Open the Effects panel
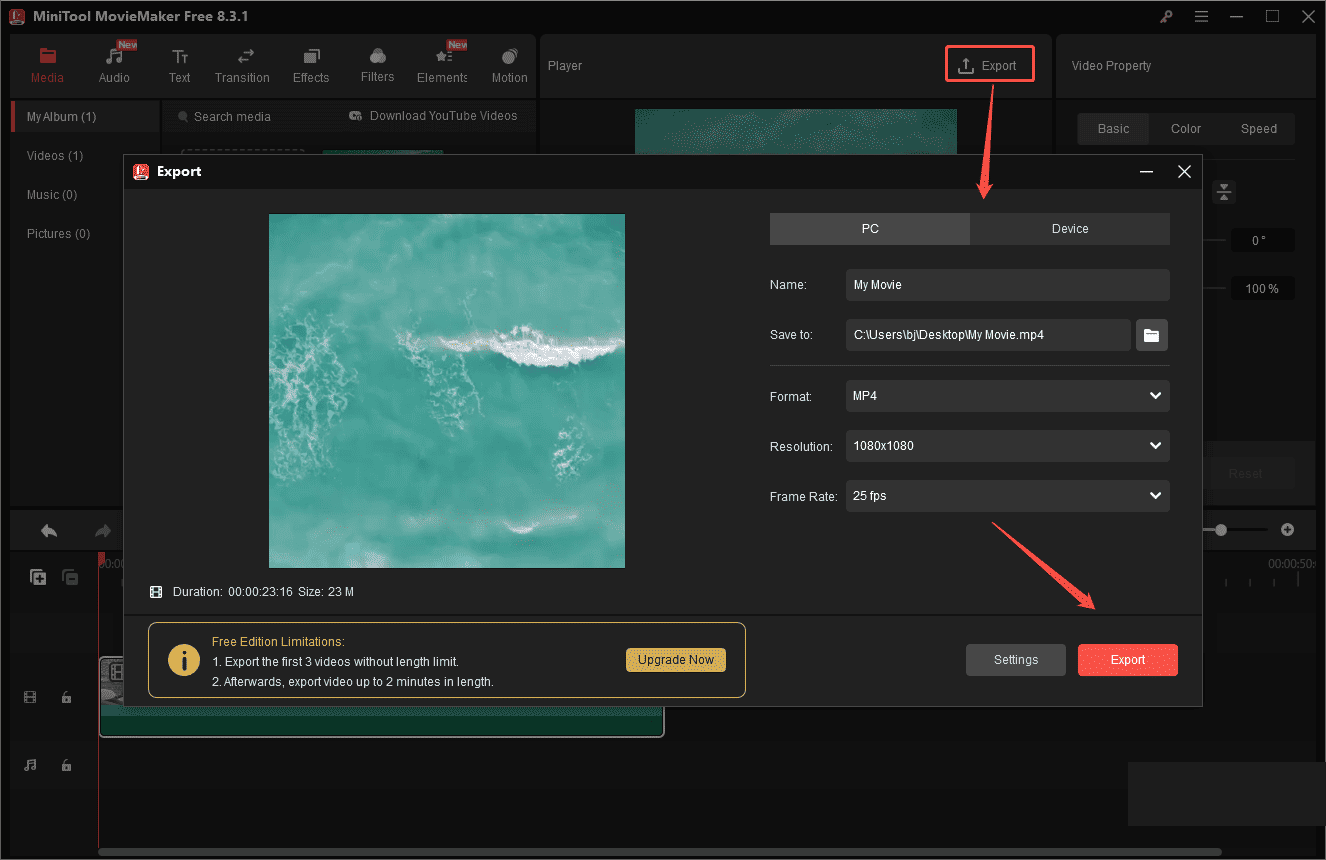This screenshot has height=860, width=1326. click(x=310, y=64)
